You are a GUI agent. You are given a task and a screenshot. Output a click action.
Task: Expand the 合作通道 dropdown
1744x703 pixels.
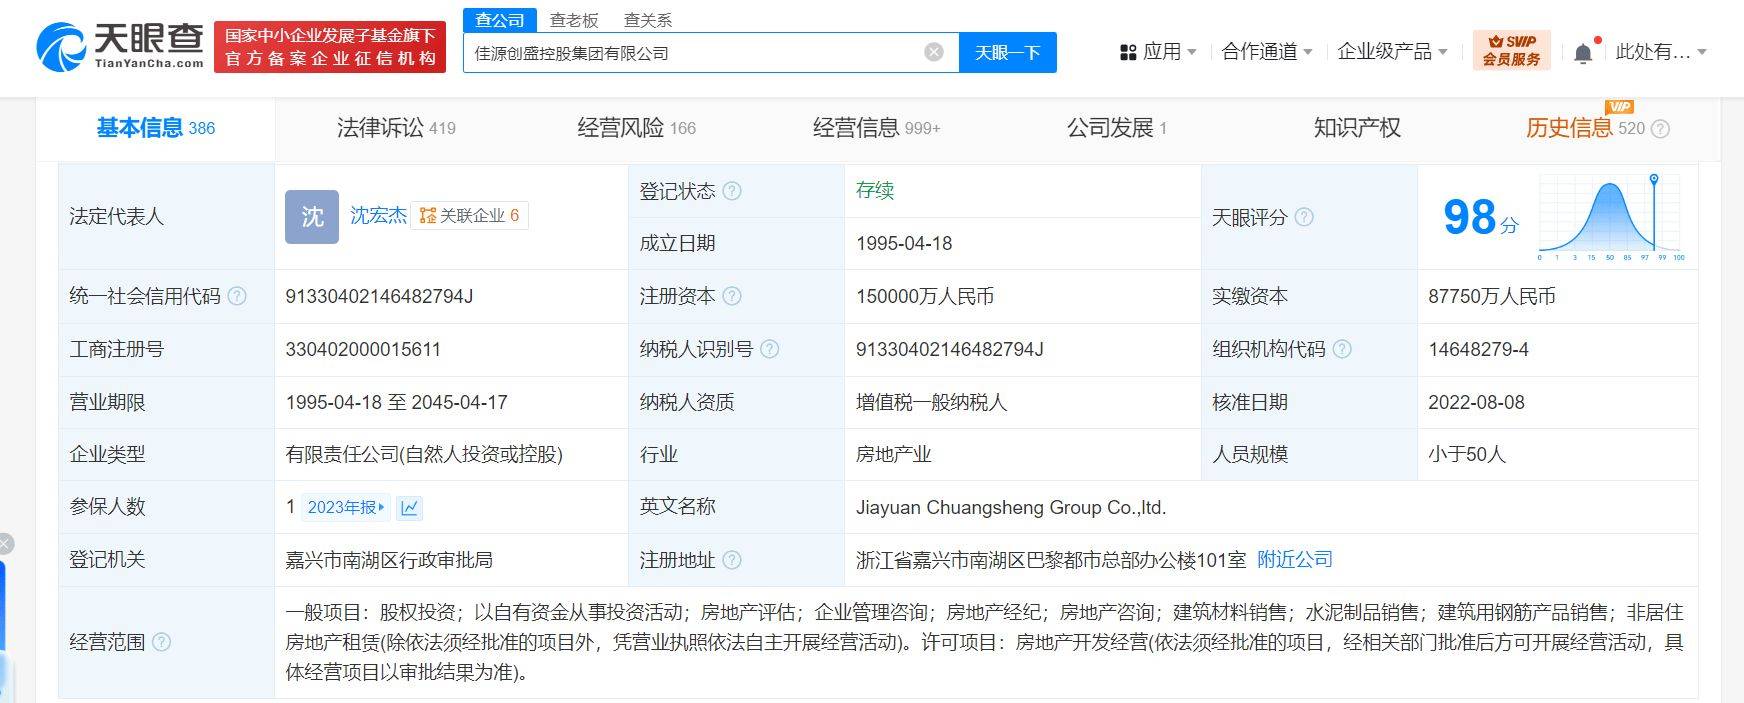click(1266, 52)
